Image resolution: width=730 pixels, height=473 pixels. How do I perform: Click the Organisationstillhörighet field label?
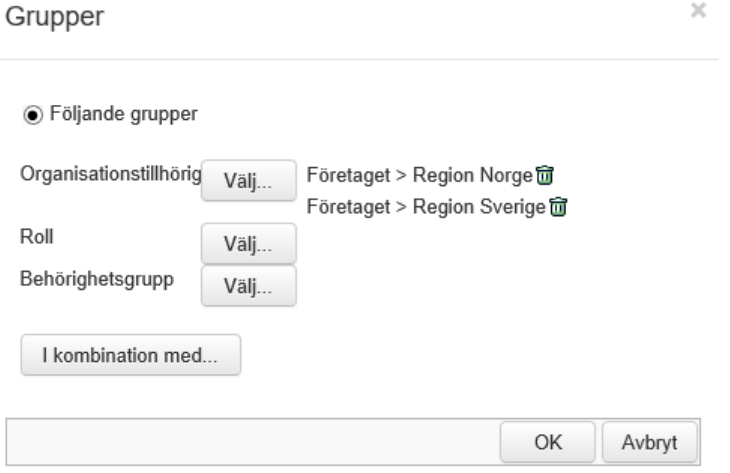(111, 174)
